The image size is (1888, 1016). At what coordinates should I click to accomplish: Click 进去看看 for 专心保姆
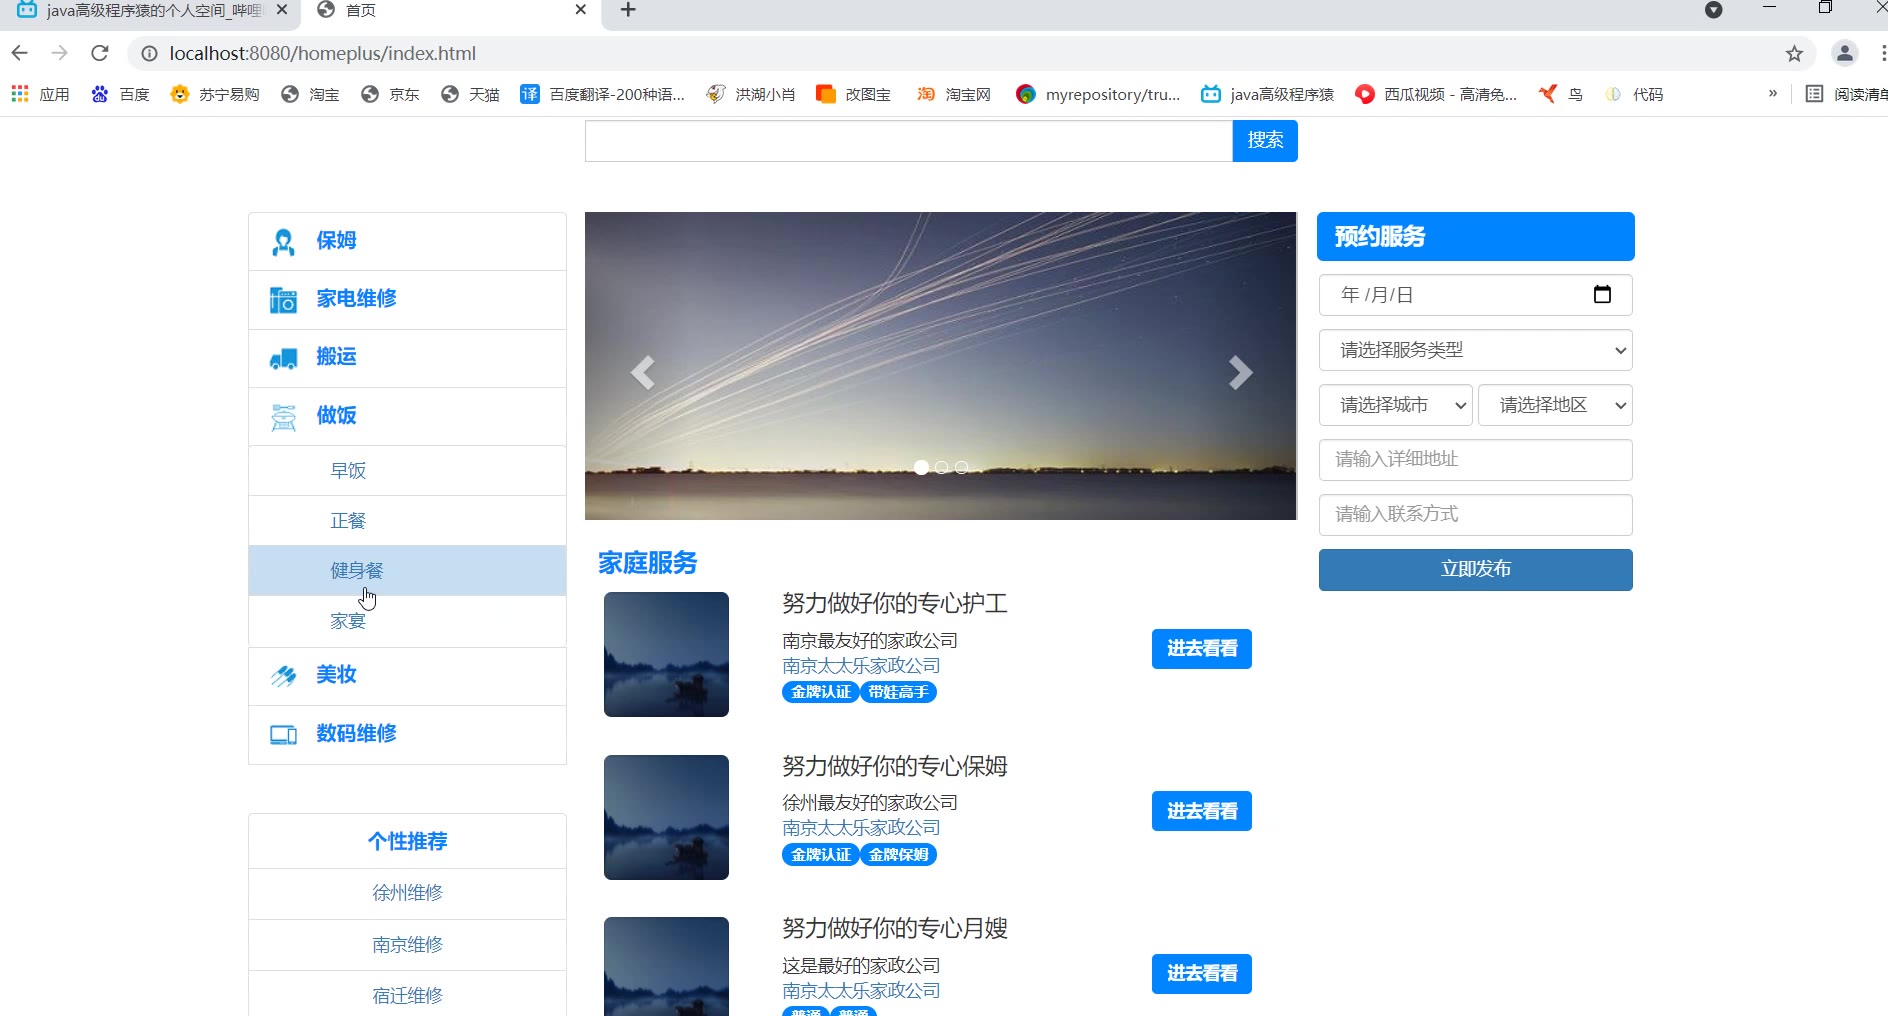1201,811
